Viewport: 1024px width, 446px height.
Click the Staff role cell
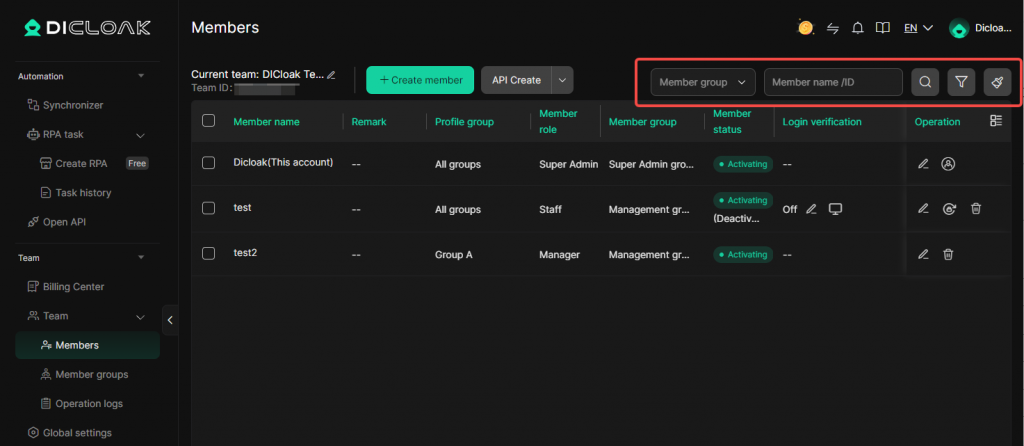[x=550, y=210]
